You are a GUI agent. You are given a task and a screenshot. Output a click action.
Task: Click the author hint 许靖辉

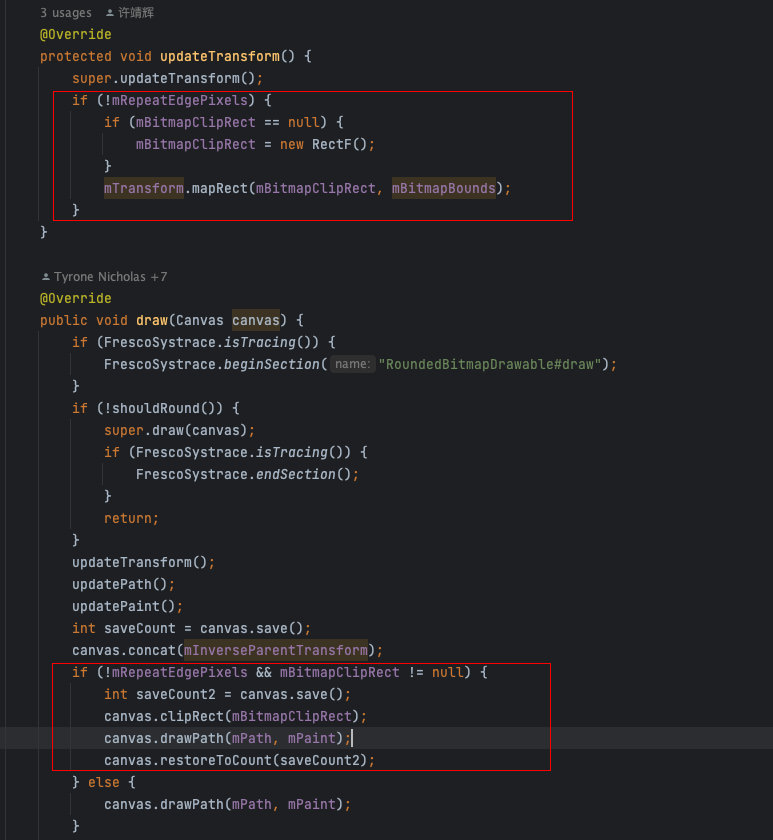point(136,13)
